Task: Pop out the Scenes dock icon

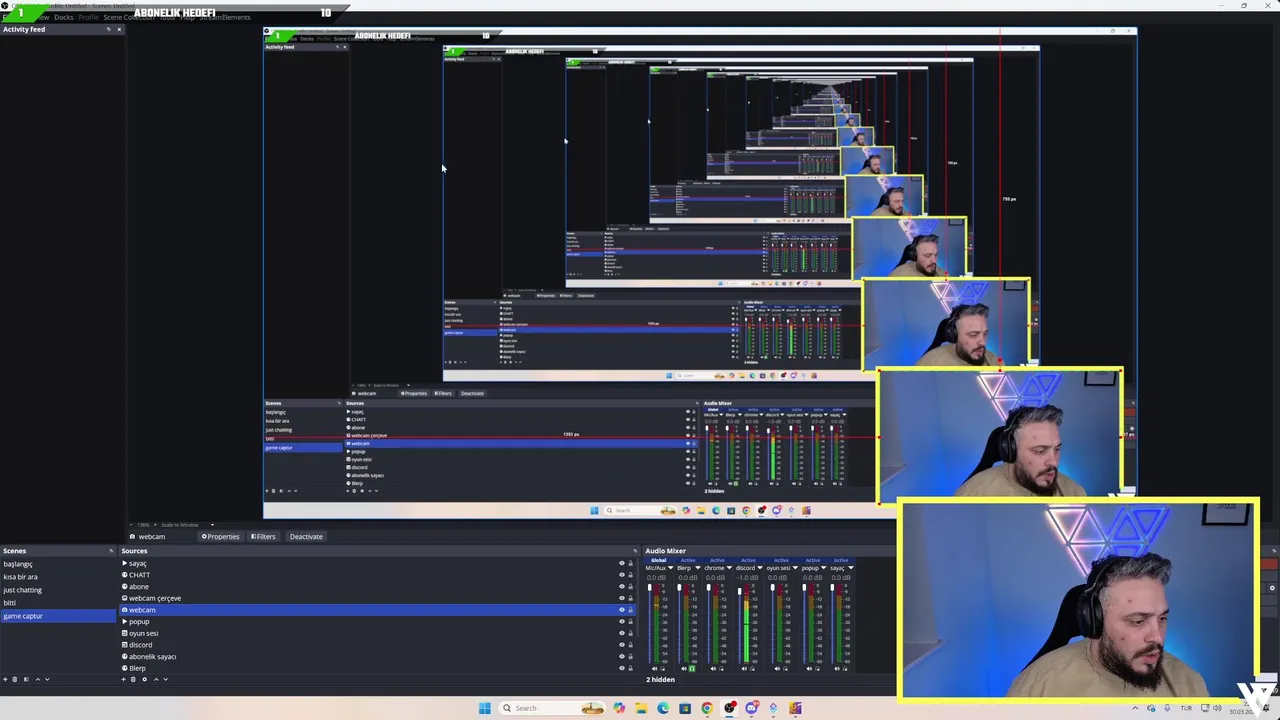Action: [x=111, y=551]
